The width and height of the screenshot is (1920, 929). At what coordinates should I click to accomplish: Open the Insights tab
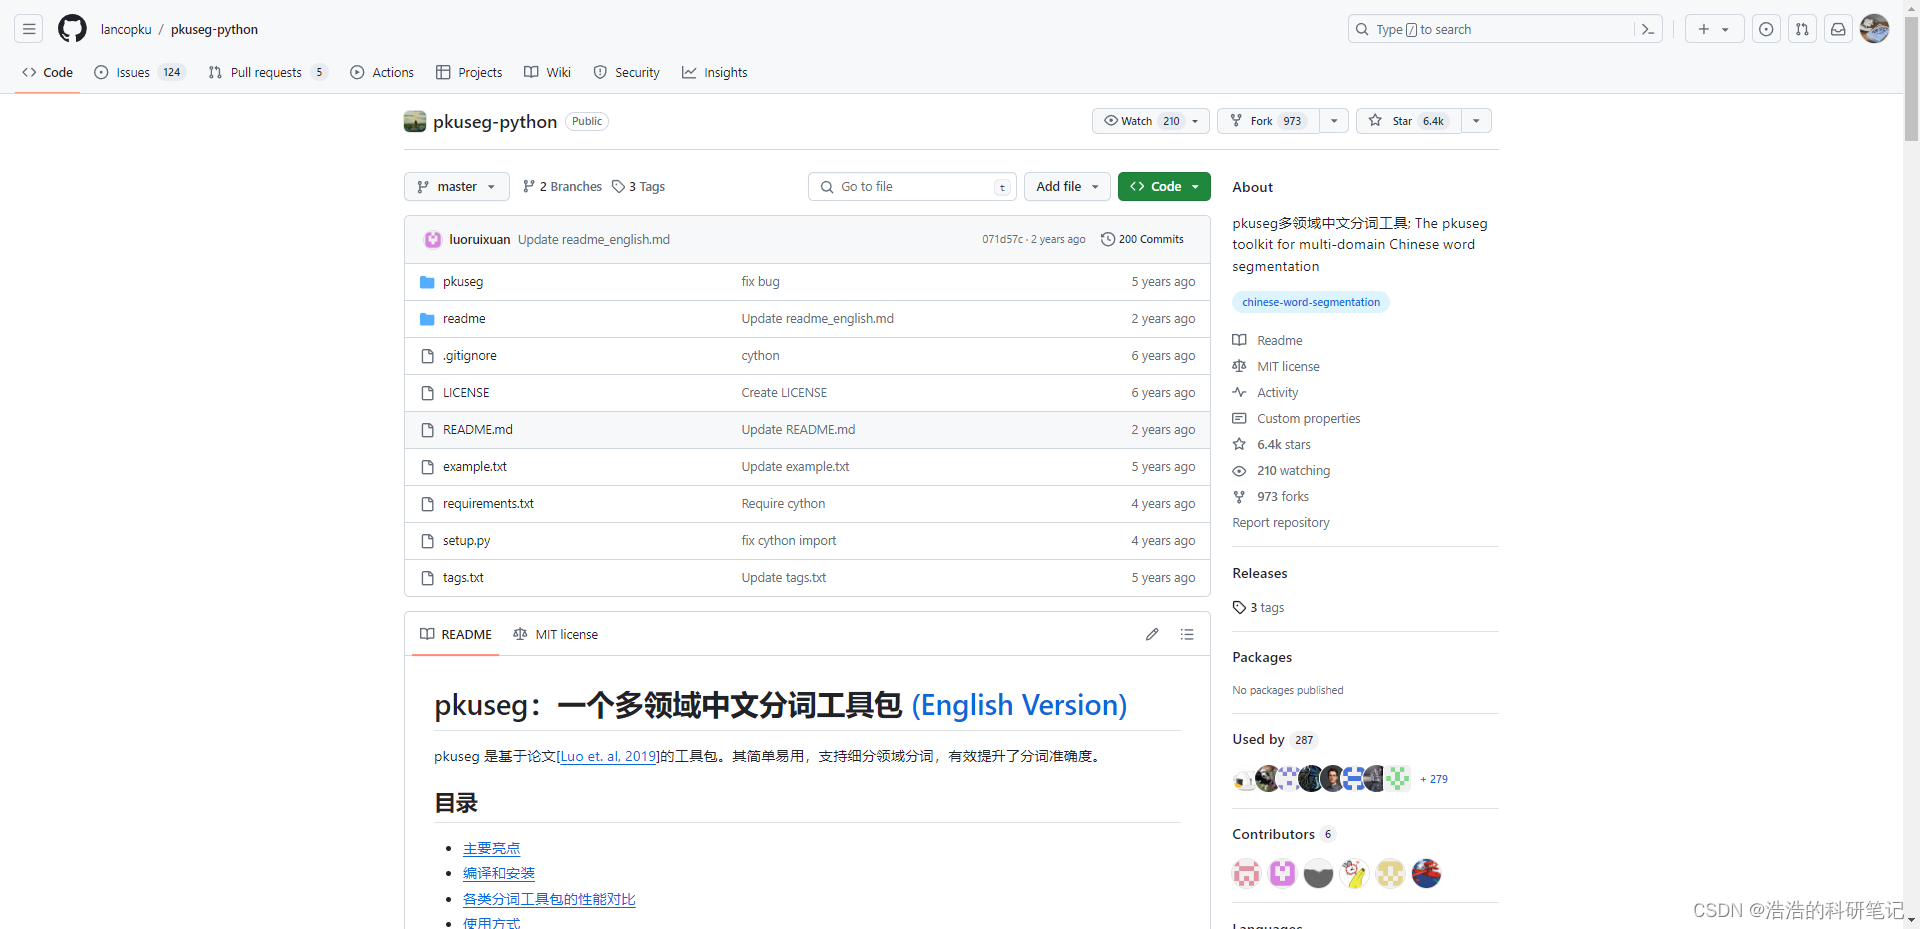tap(715, 72)
